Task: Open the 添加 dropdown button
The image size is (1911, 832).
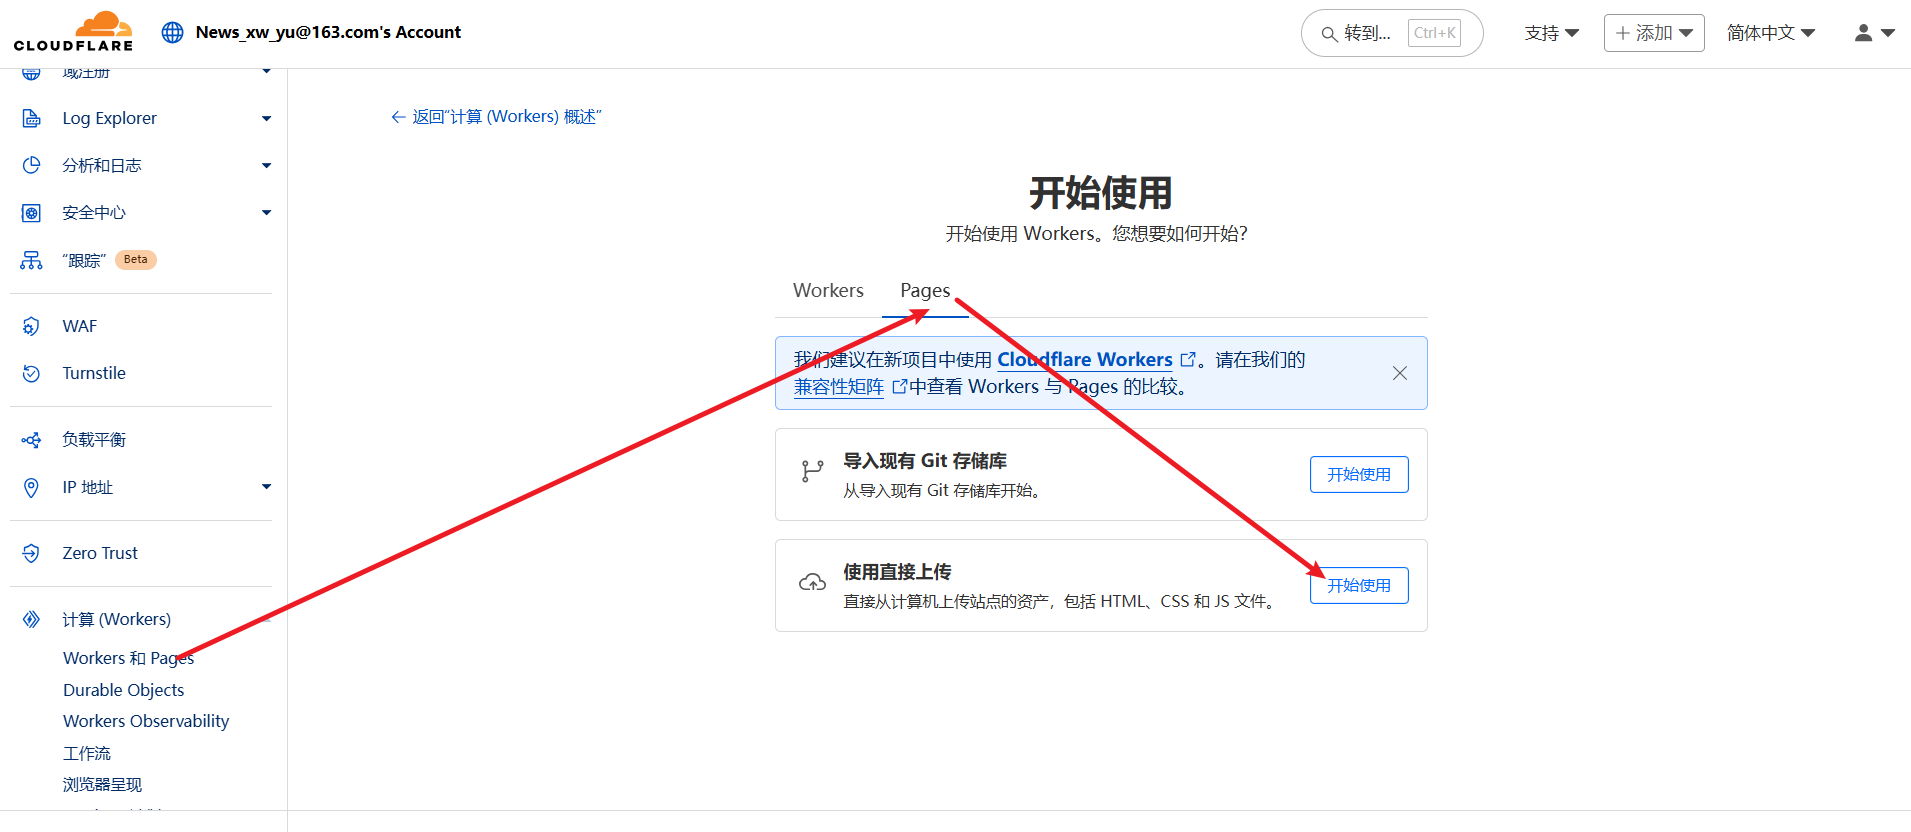Action: pos(1653,33)
